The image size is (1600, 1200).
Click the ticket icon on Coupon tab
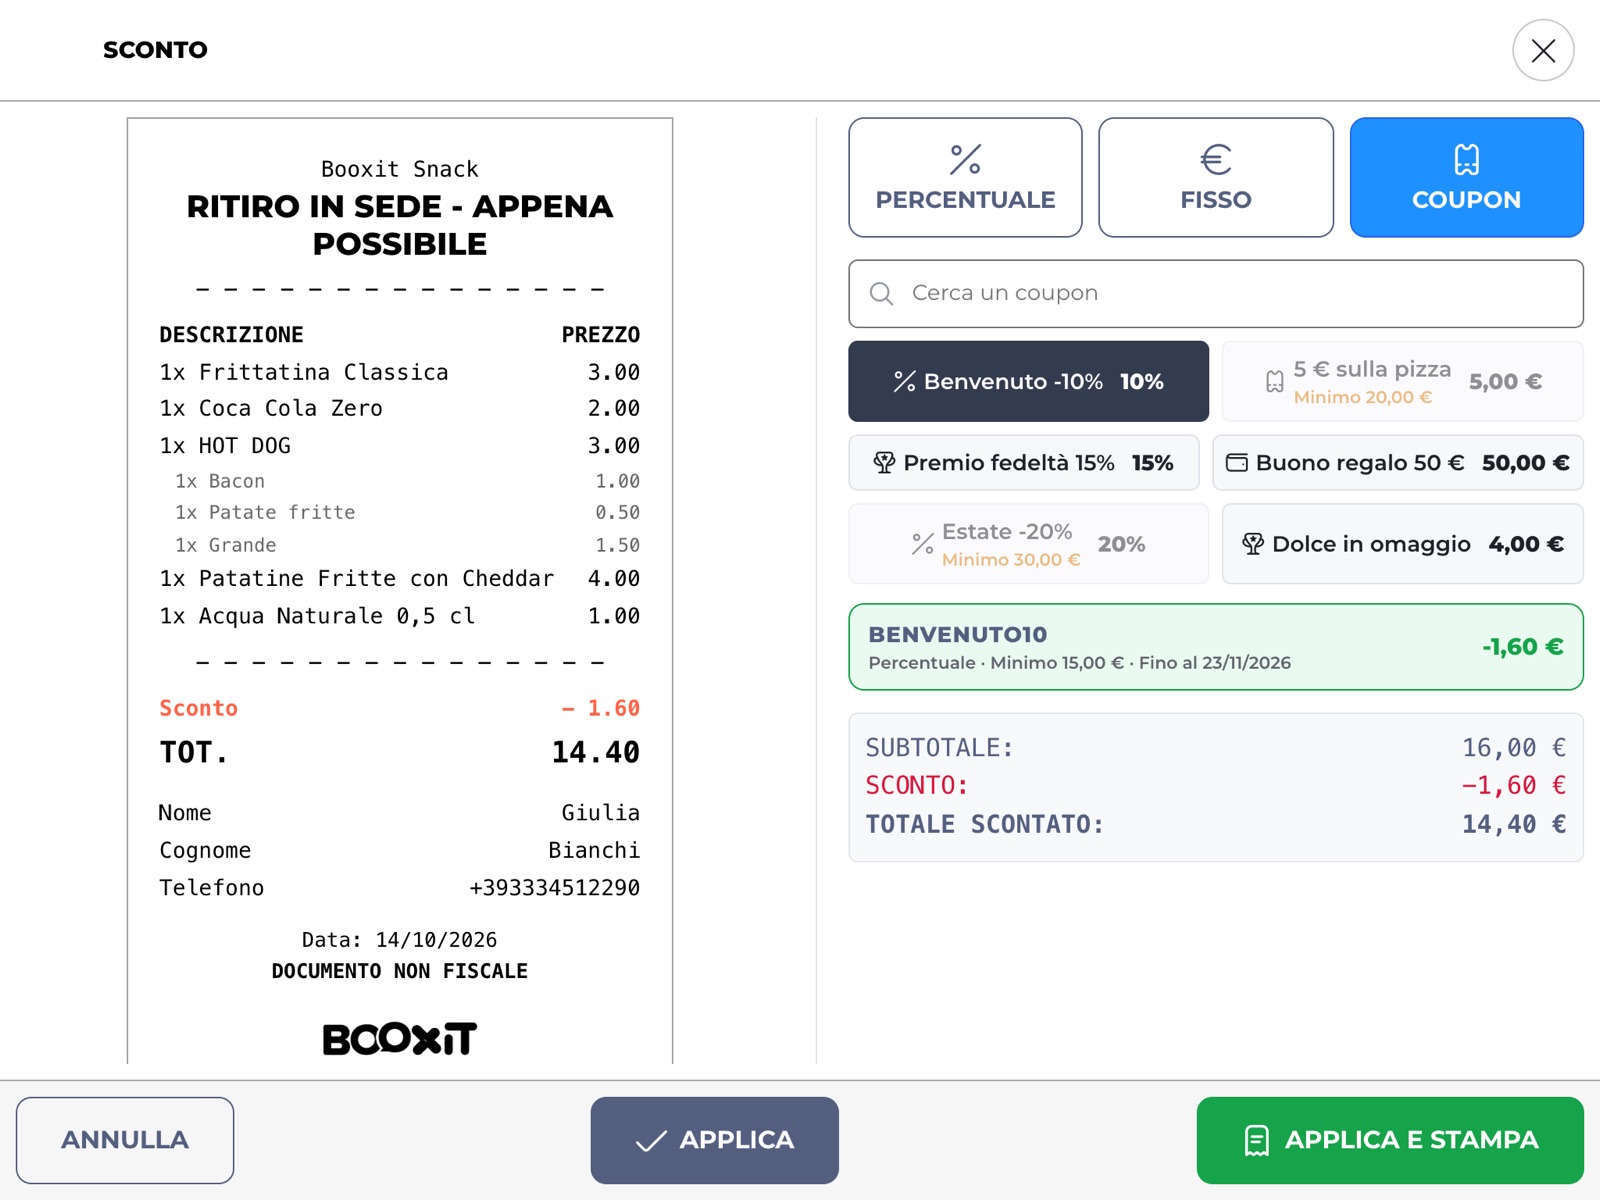click(x=1466, y=159)
